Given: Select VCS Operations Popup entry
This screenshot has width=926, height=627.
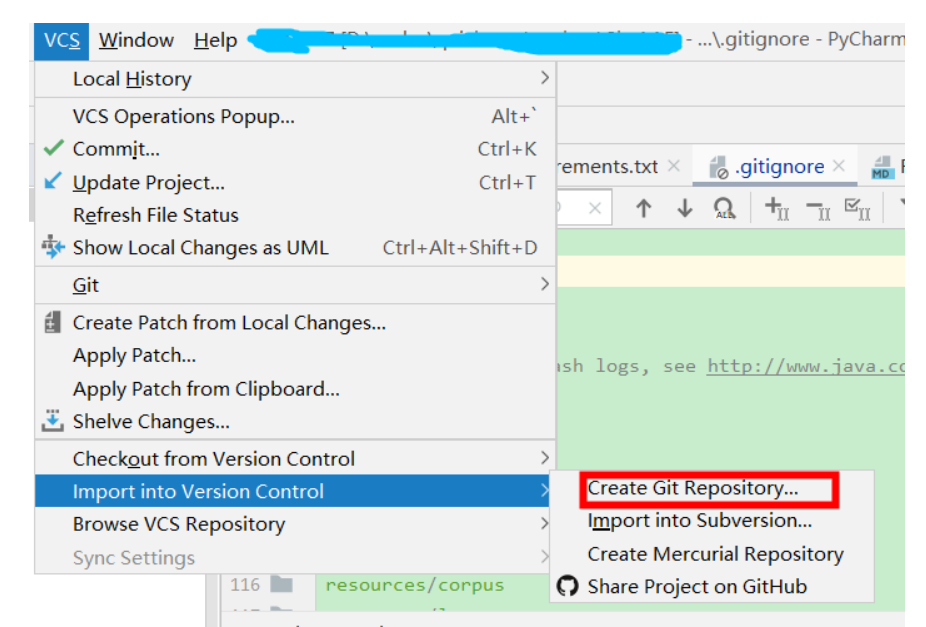Looking at the screenshot, I should coord(295,116).
